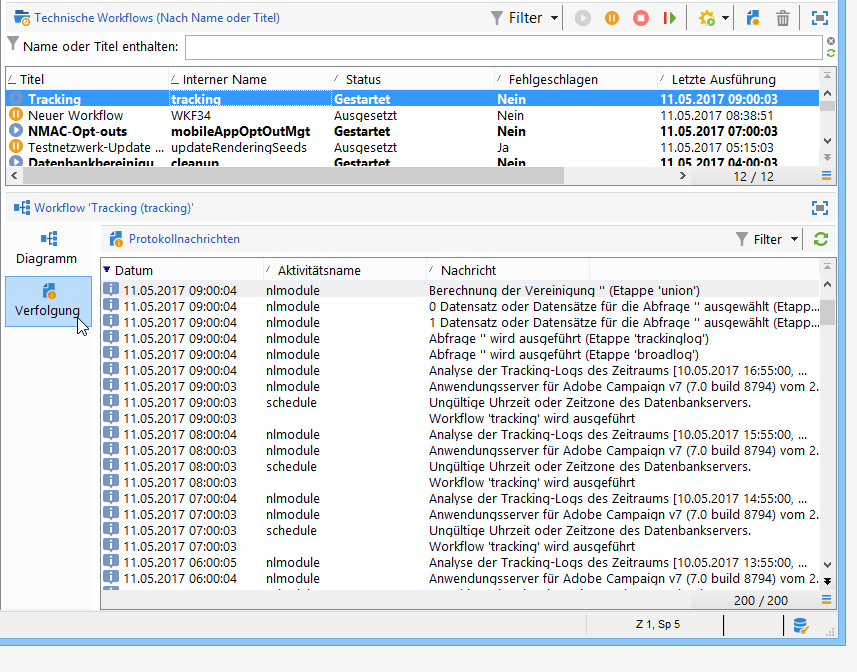Image resolution: width=857 pixels, height=672 pixels.
Task: Switch to the Diagramm tab
Action: (47, 247)
